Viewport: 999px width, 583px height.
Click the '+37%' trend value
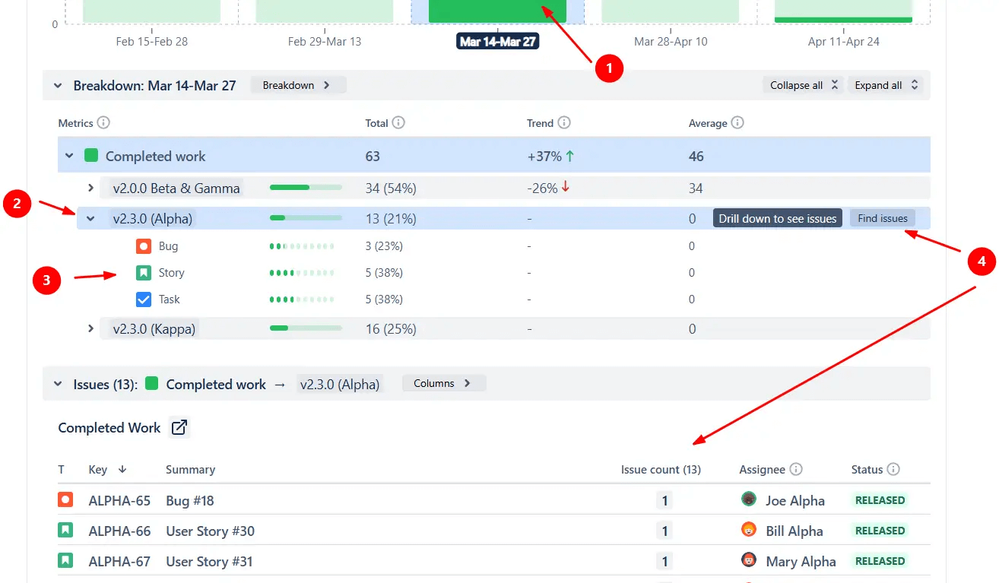(x=544, y=156)
